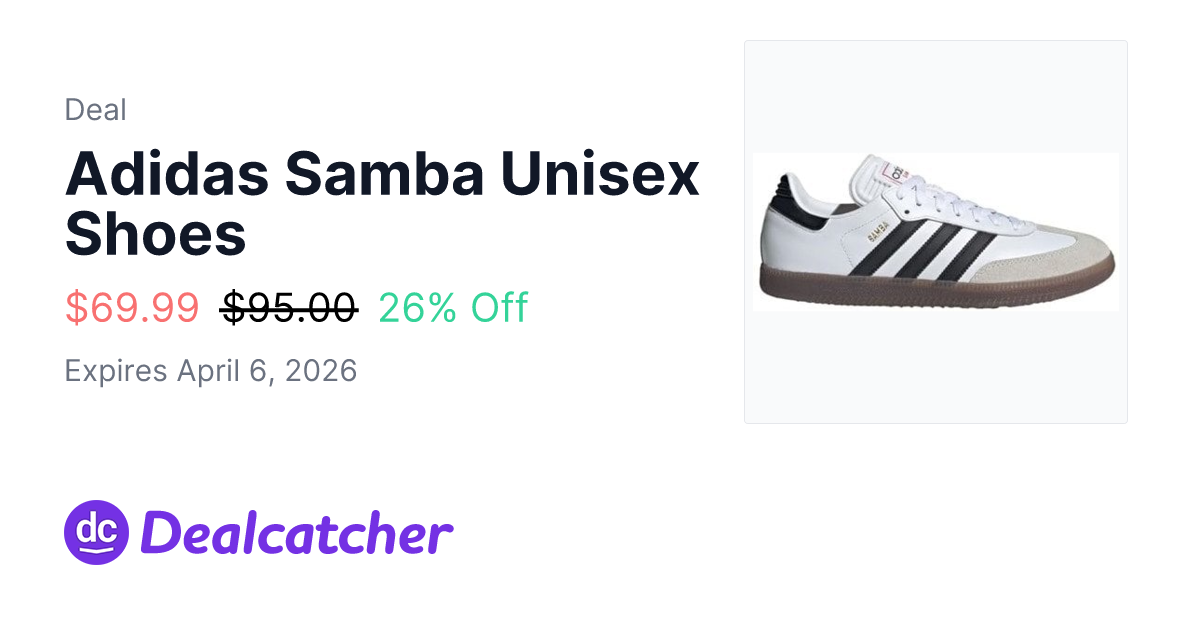Click the gray Deal label
The height and width of the screenshot is (630, 1200).
pyautogui.click(x=95, y=110)
